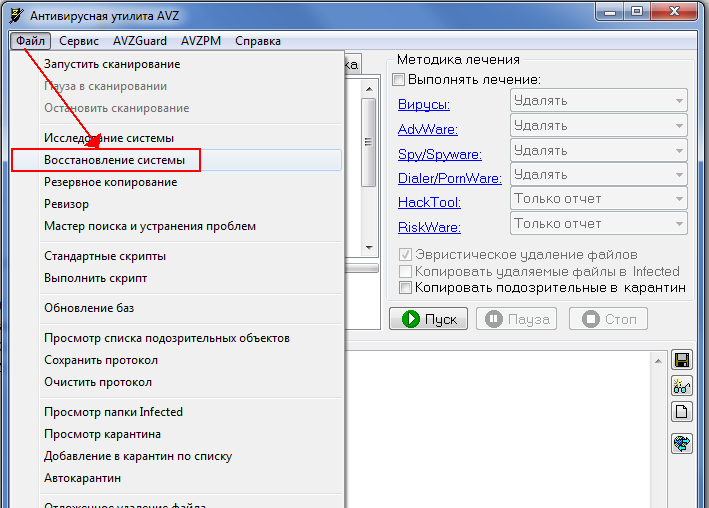Image resolution: width=709 pixels, height=508 pixels.
Task: Open the Вирусы action dropdown
Action: 599,100
